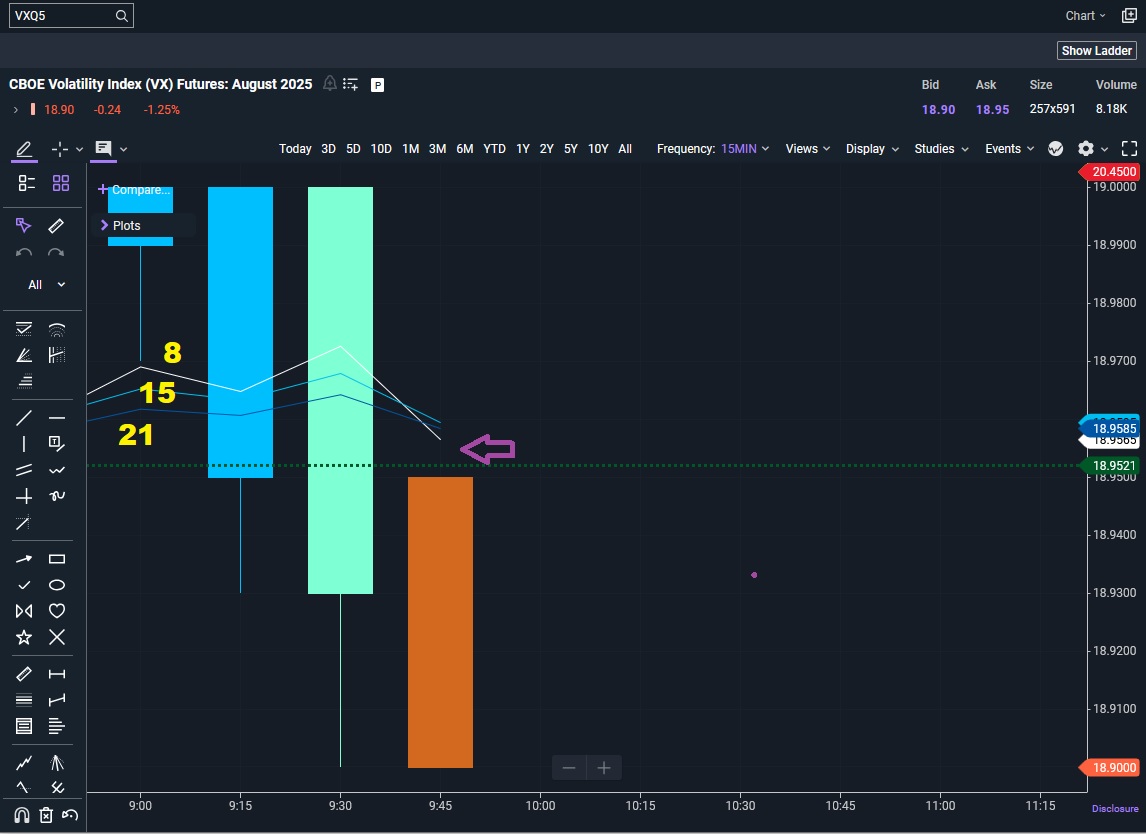This screenshot has height=834, width=1146.
Task: Click the Show Ladder button
Action: point(1096,50)
